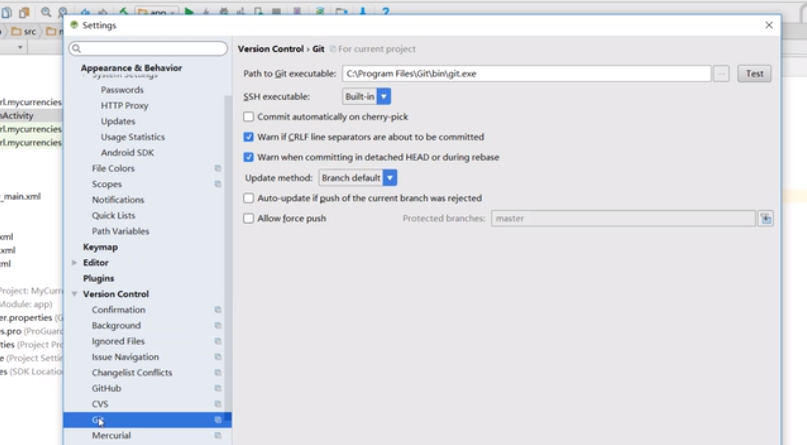This screenshot has width=807, height=445.
Task: Open the Update method Branch default dropdown
Action: pos(358,178)
